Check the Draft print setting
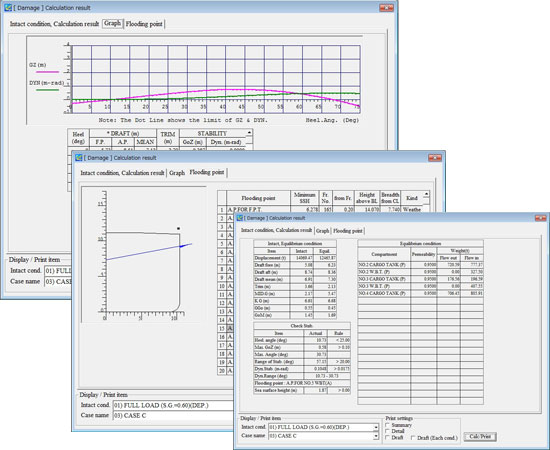Image resolution: width=550 pixels, height=450 pixels. click(388, 438)
